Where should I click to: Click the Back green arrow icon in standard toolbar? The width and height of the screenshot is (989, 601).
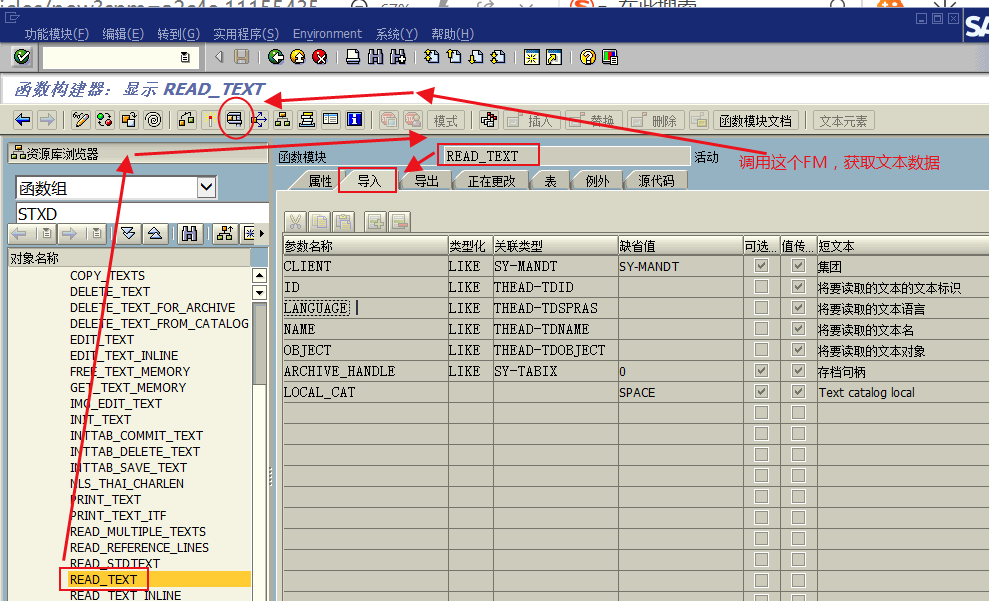click(x=276, y=57)
